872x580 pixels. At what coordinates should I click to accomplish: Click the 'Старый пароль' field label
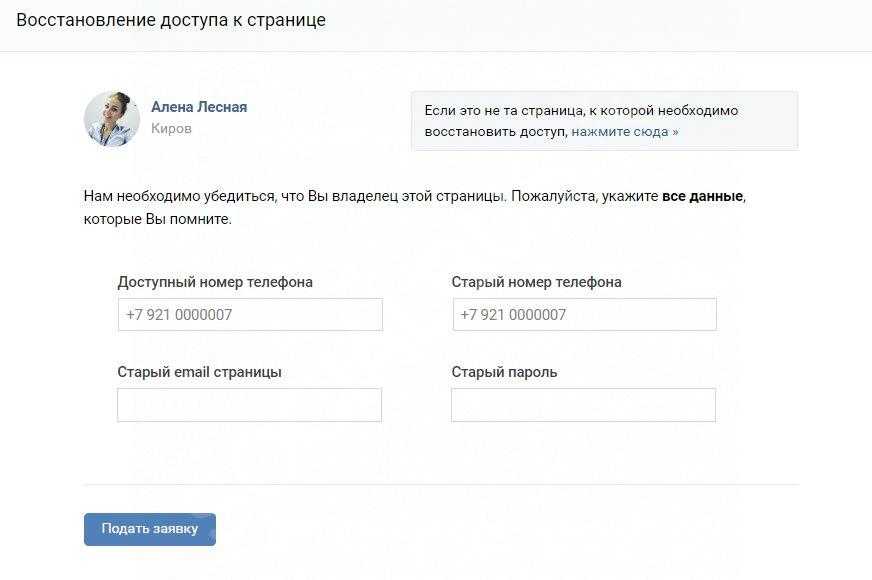click(504, 372)
